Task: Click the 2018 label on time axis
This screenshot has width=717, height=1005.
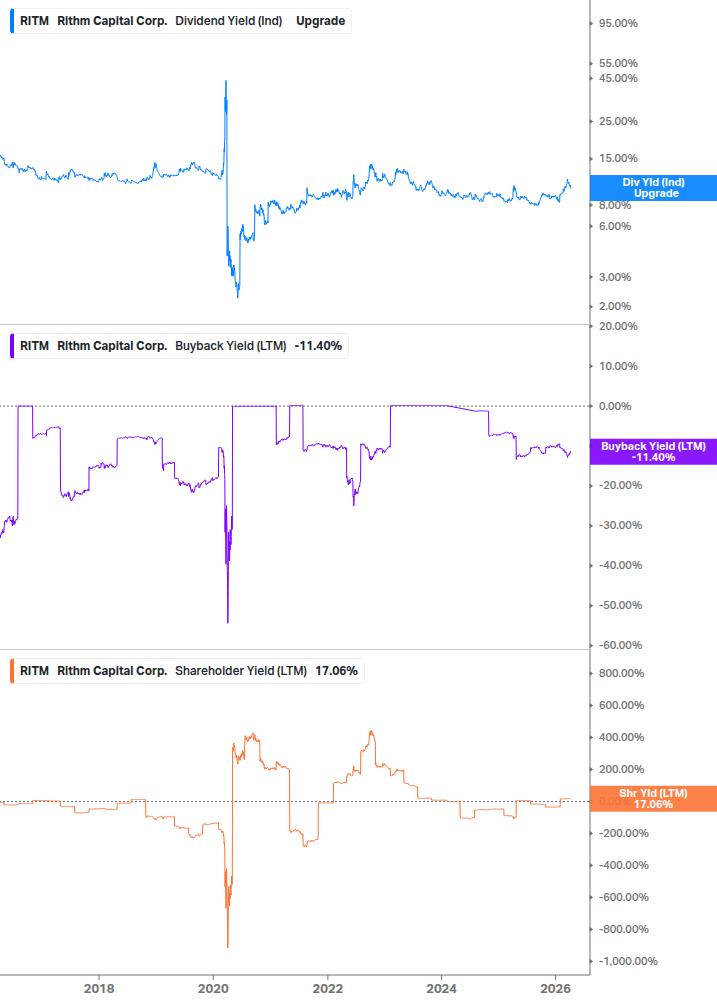Action: click(x=98, y=989)
